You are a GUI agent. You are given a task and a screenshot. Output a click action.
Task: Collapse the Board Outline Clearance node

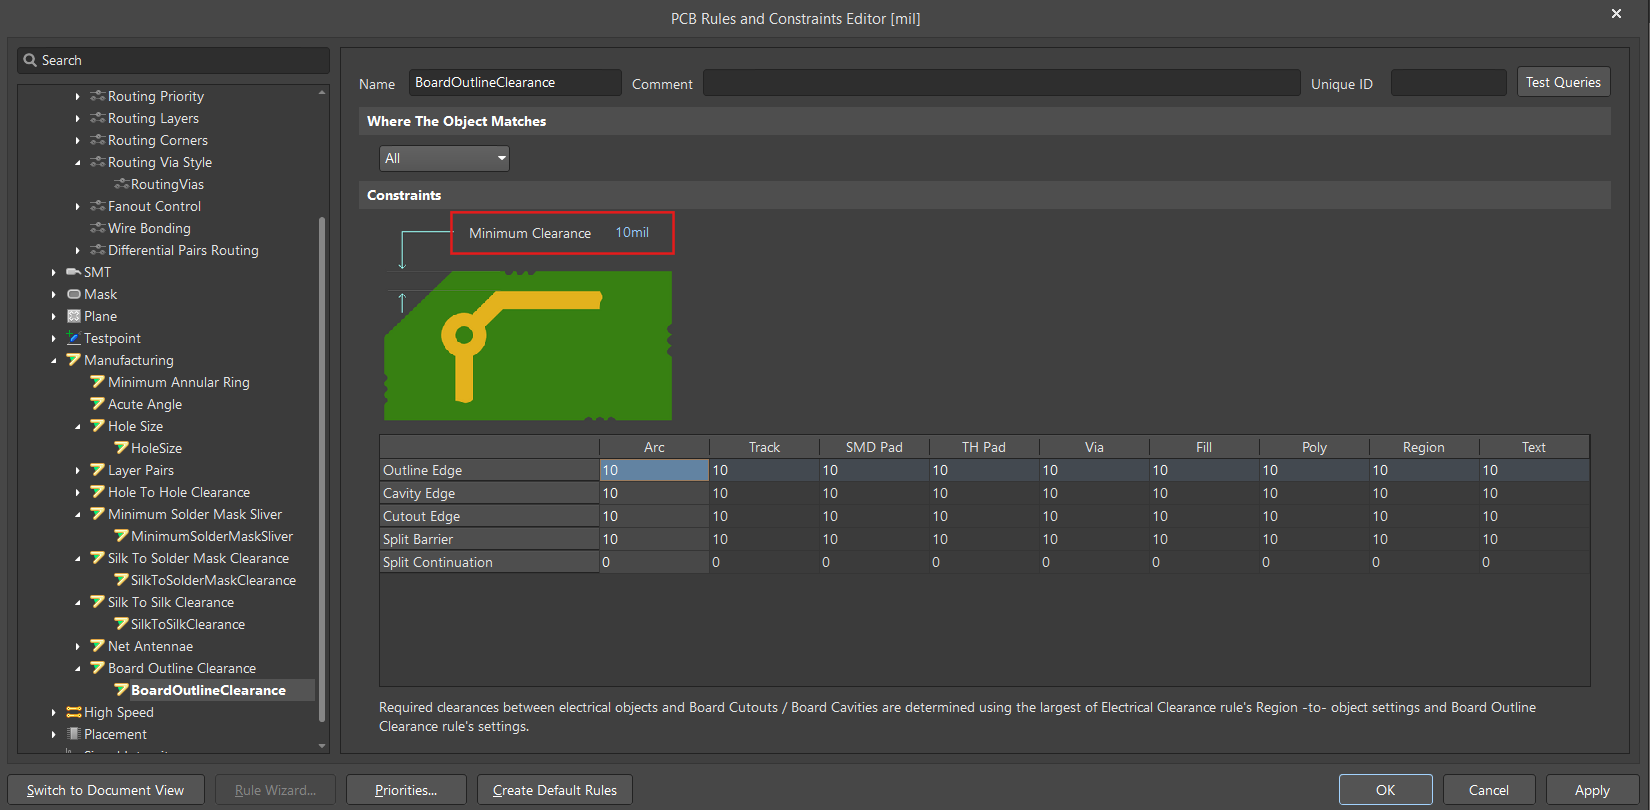(x=78, y=668)
